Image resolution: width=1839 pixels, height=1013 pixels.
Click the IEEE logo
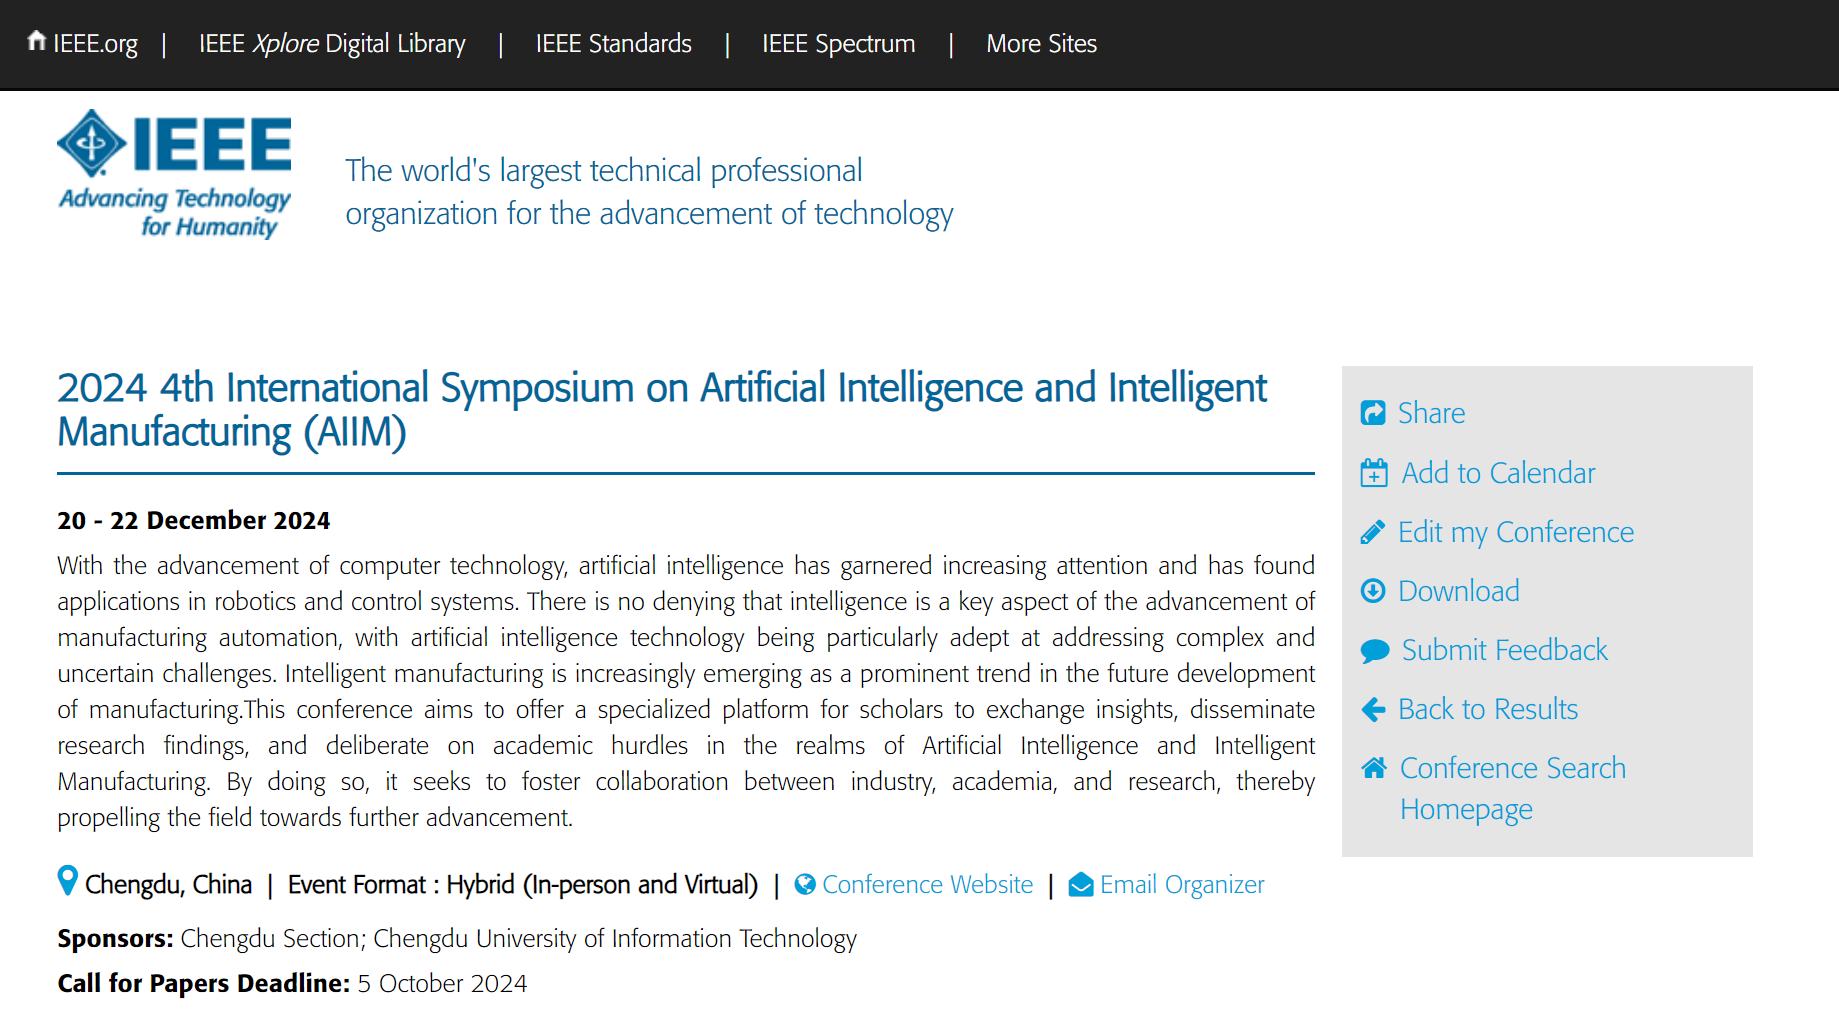tap(174, 174)
